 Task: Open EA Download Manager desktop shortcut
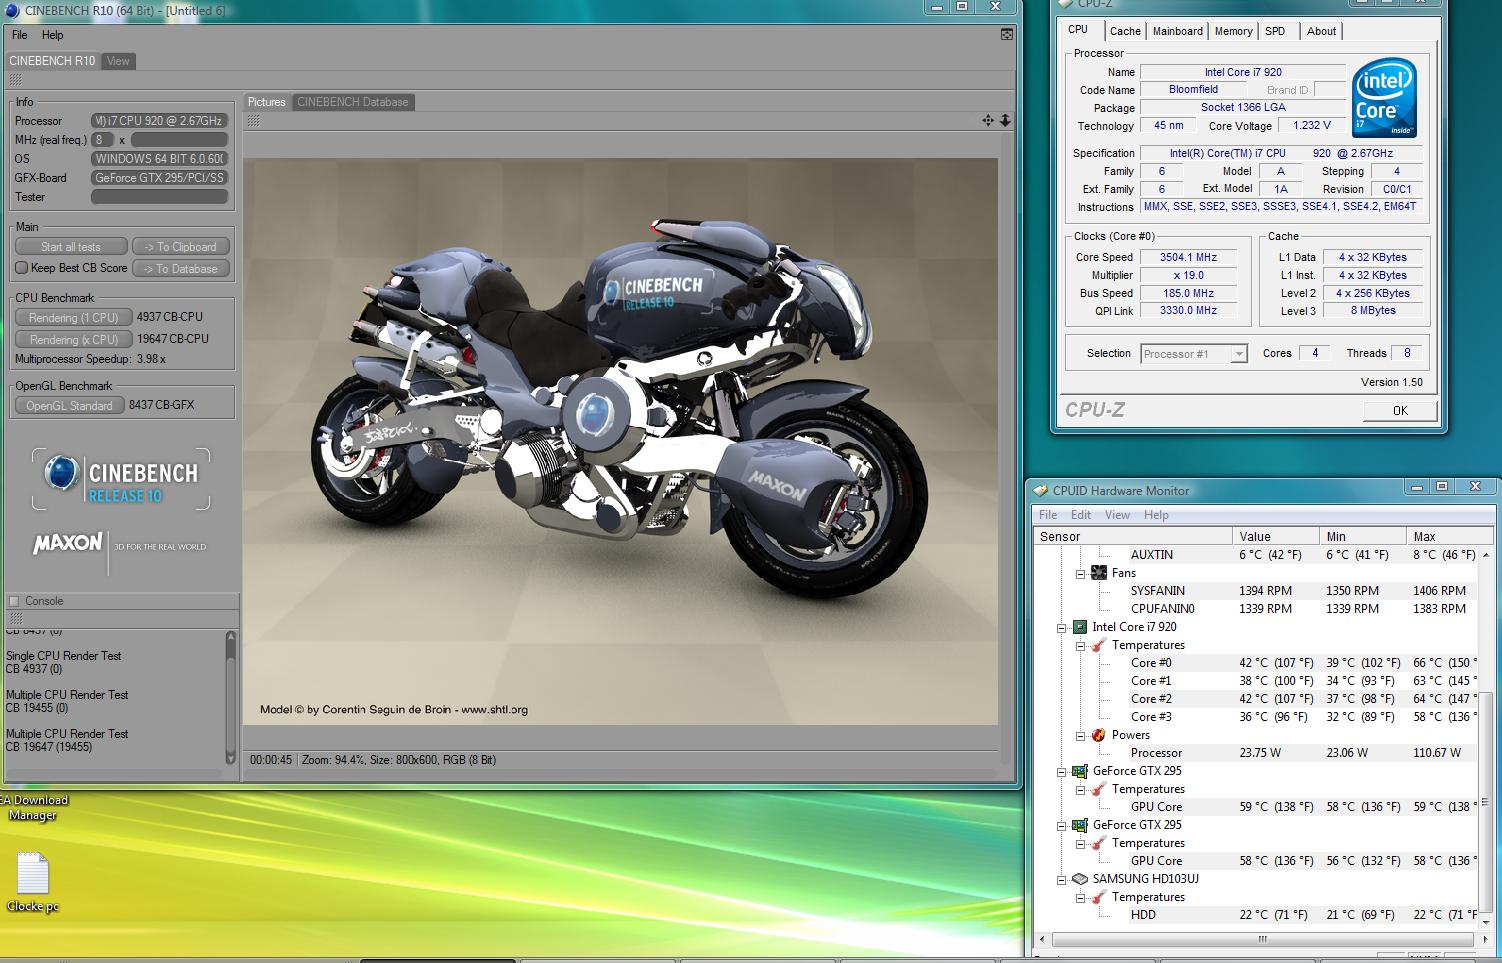click(x=33, y=807)
